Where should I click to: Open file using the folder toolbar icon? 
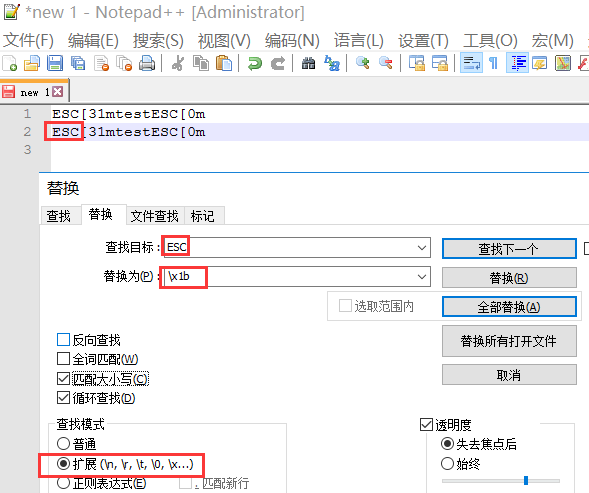click(32, 63)
